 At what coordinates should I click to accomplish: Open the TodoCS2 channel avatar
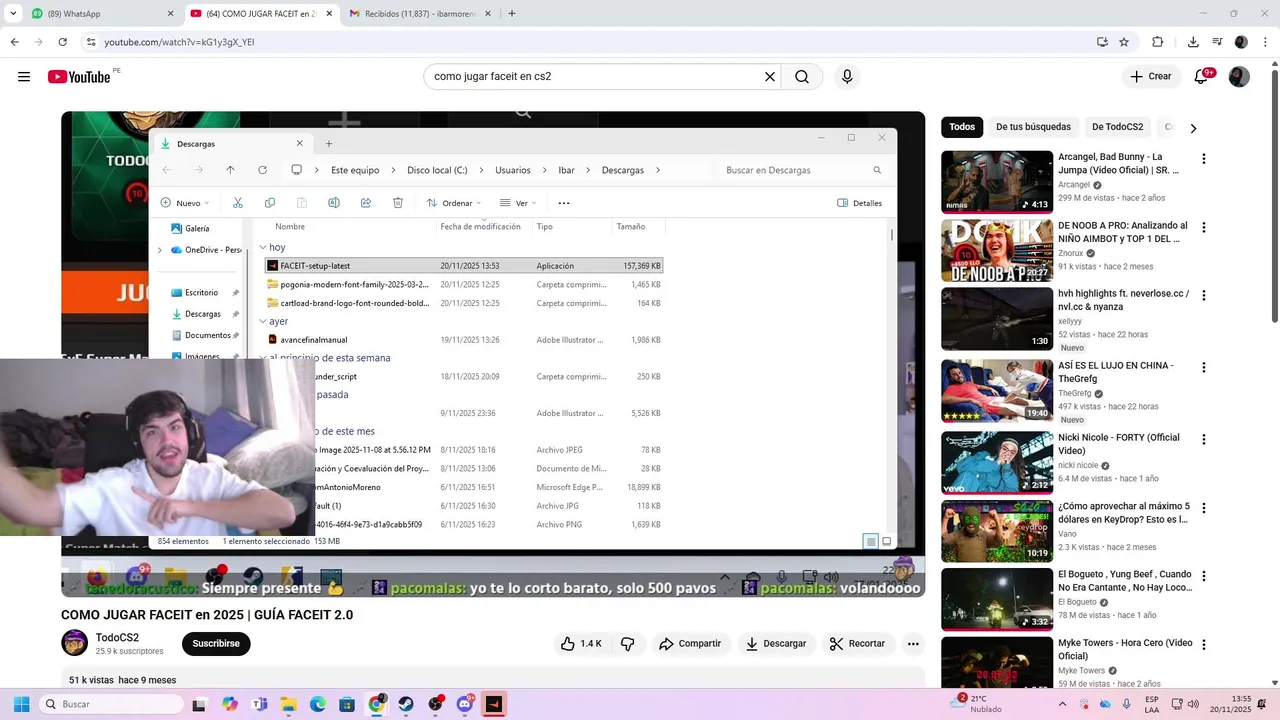(x=75, y=643)
